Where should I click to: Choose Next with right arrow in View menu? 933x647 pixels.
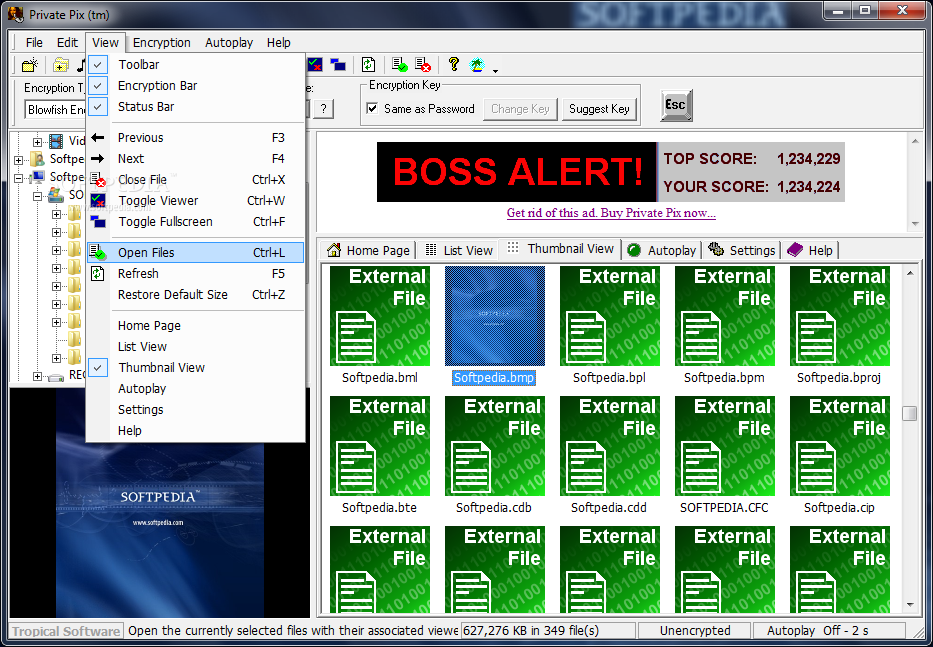pos(196,159)
